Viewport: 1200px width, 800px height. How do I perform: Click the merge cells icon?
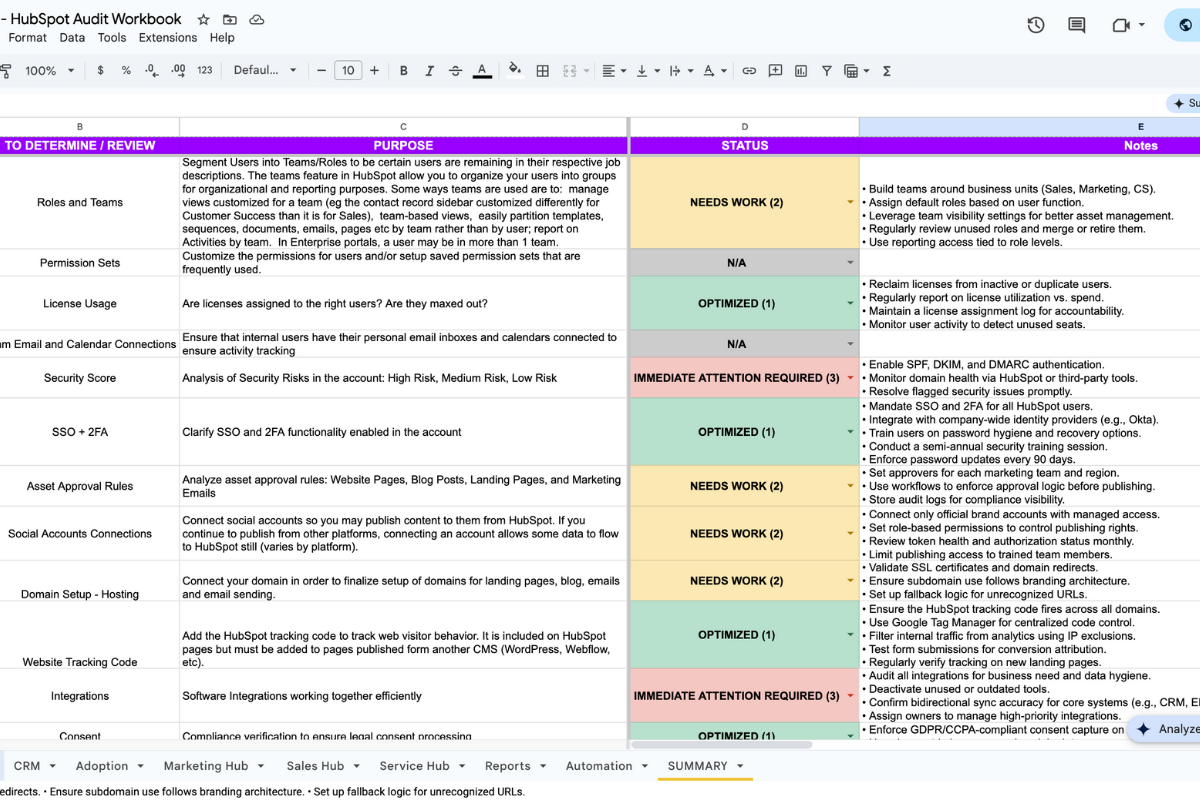point(569,71)
